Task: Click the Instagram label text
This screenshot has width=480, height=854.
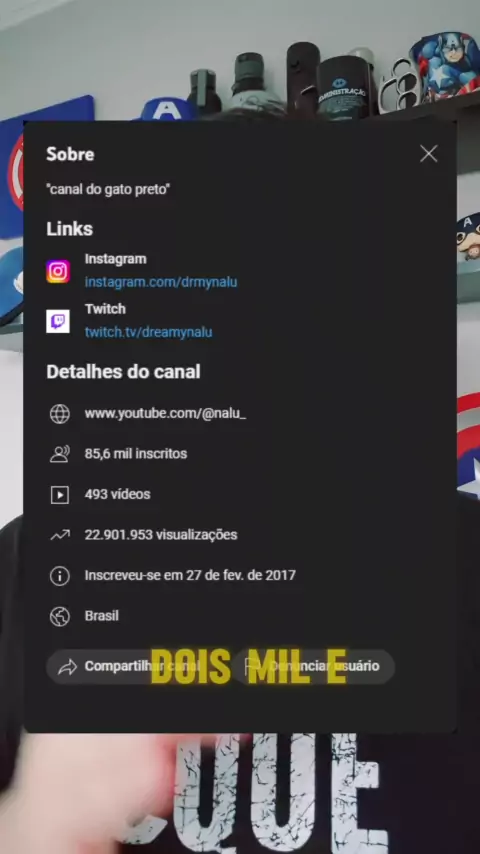Action: point(116,259)
